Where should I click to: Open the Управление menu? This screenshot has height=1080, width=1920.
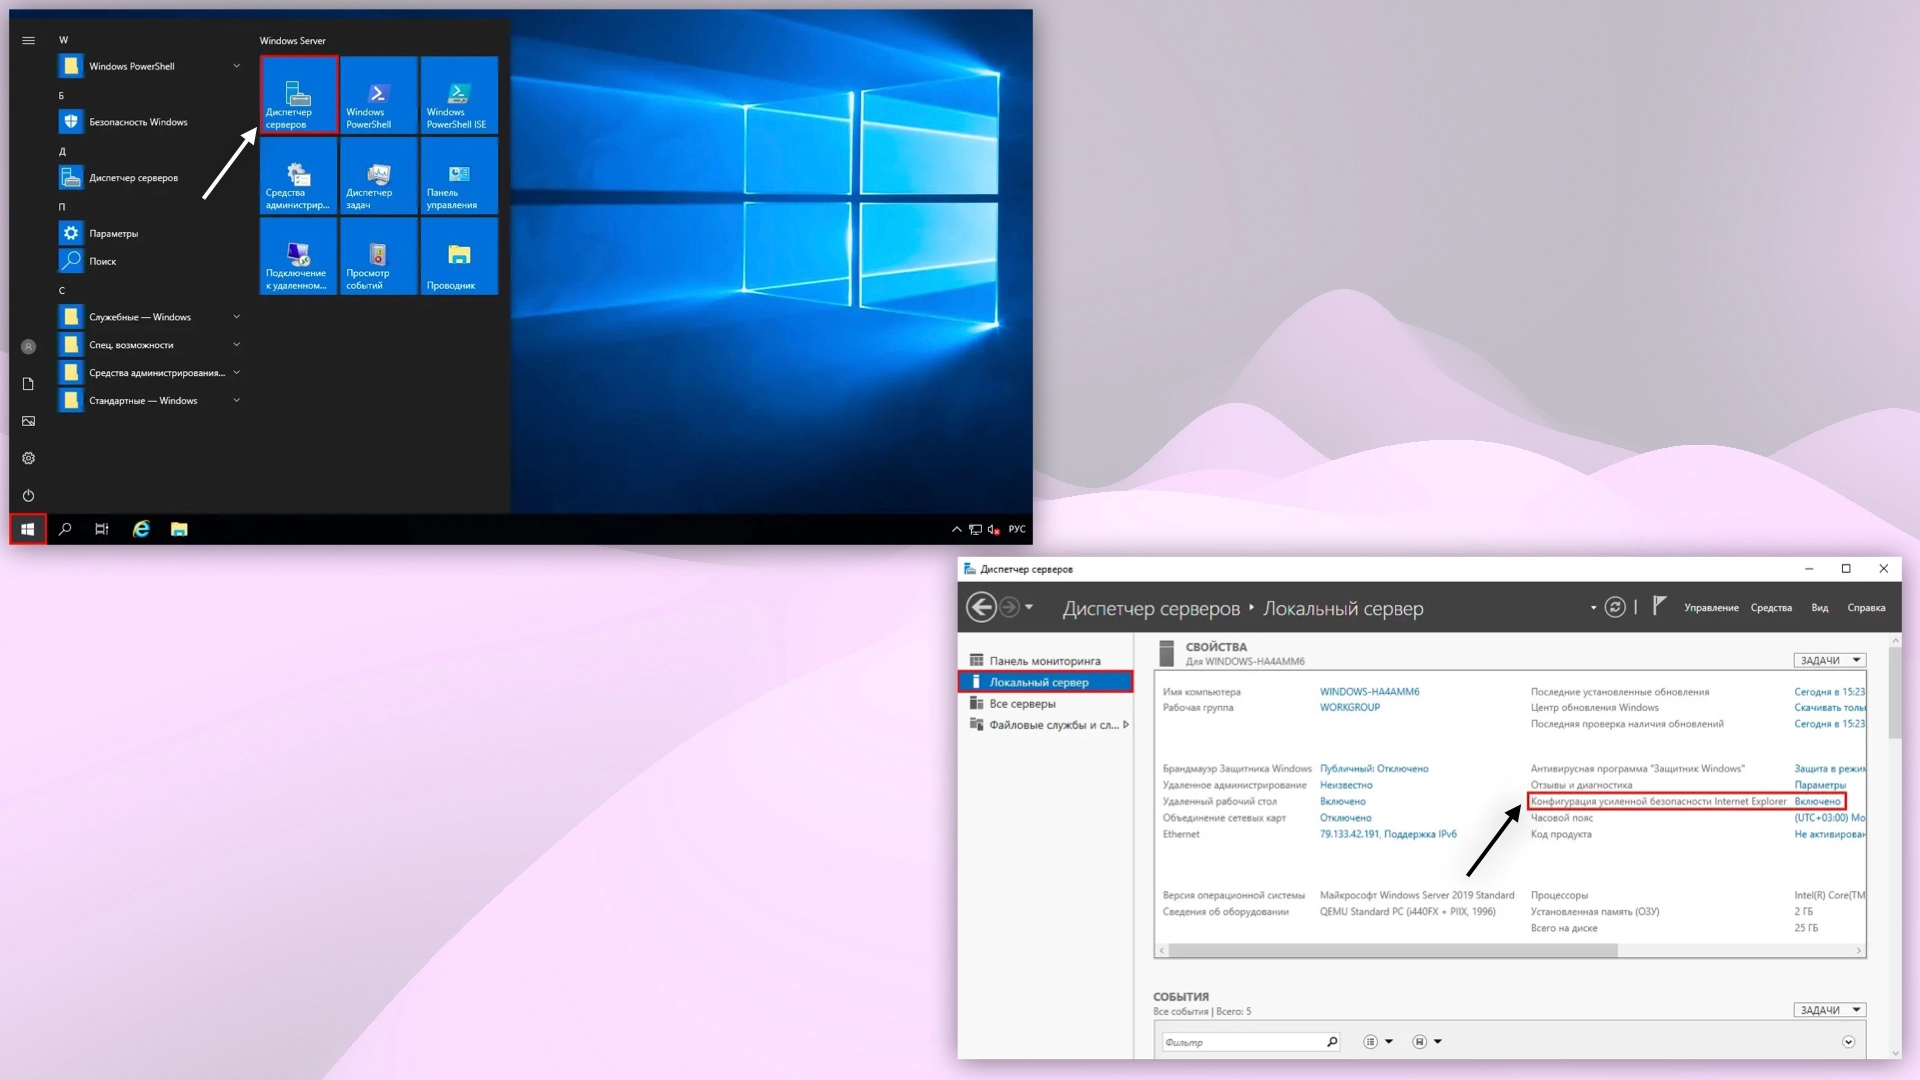1712,607
